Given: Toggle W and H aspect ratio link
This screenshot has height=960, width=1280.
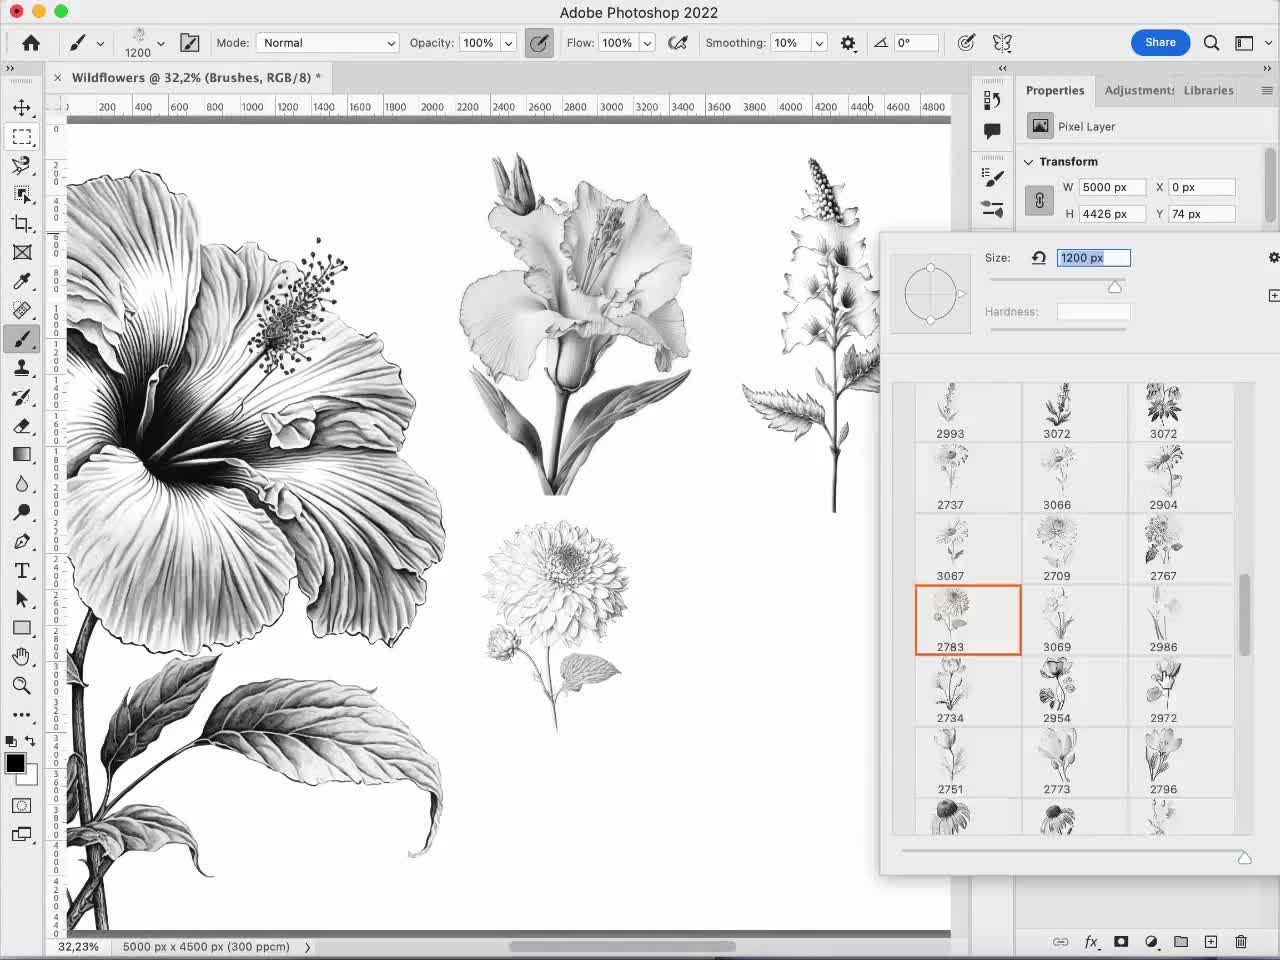Looking at the screenshot, I should point(1039,200).
